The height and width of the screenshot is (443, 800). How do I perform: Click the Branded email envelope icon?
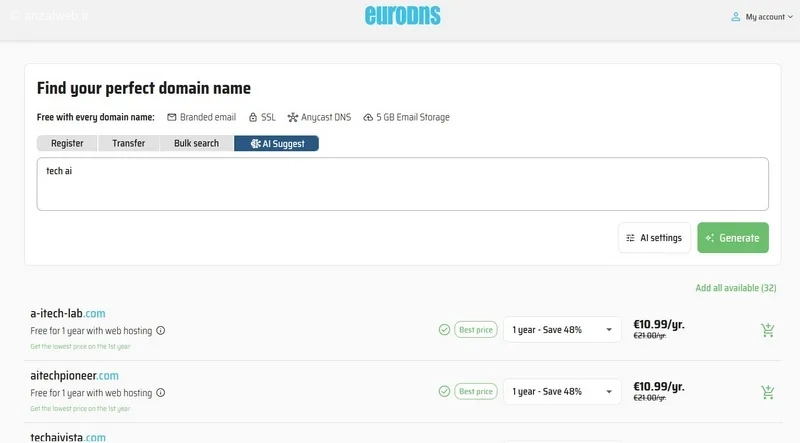tap(172, 117)
